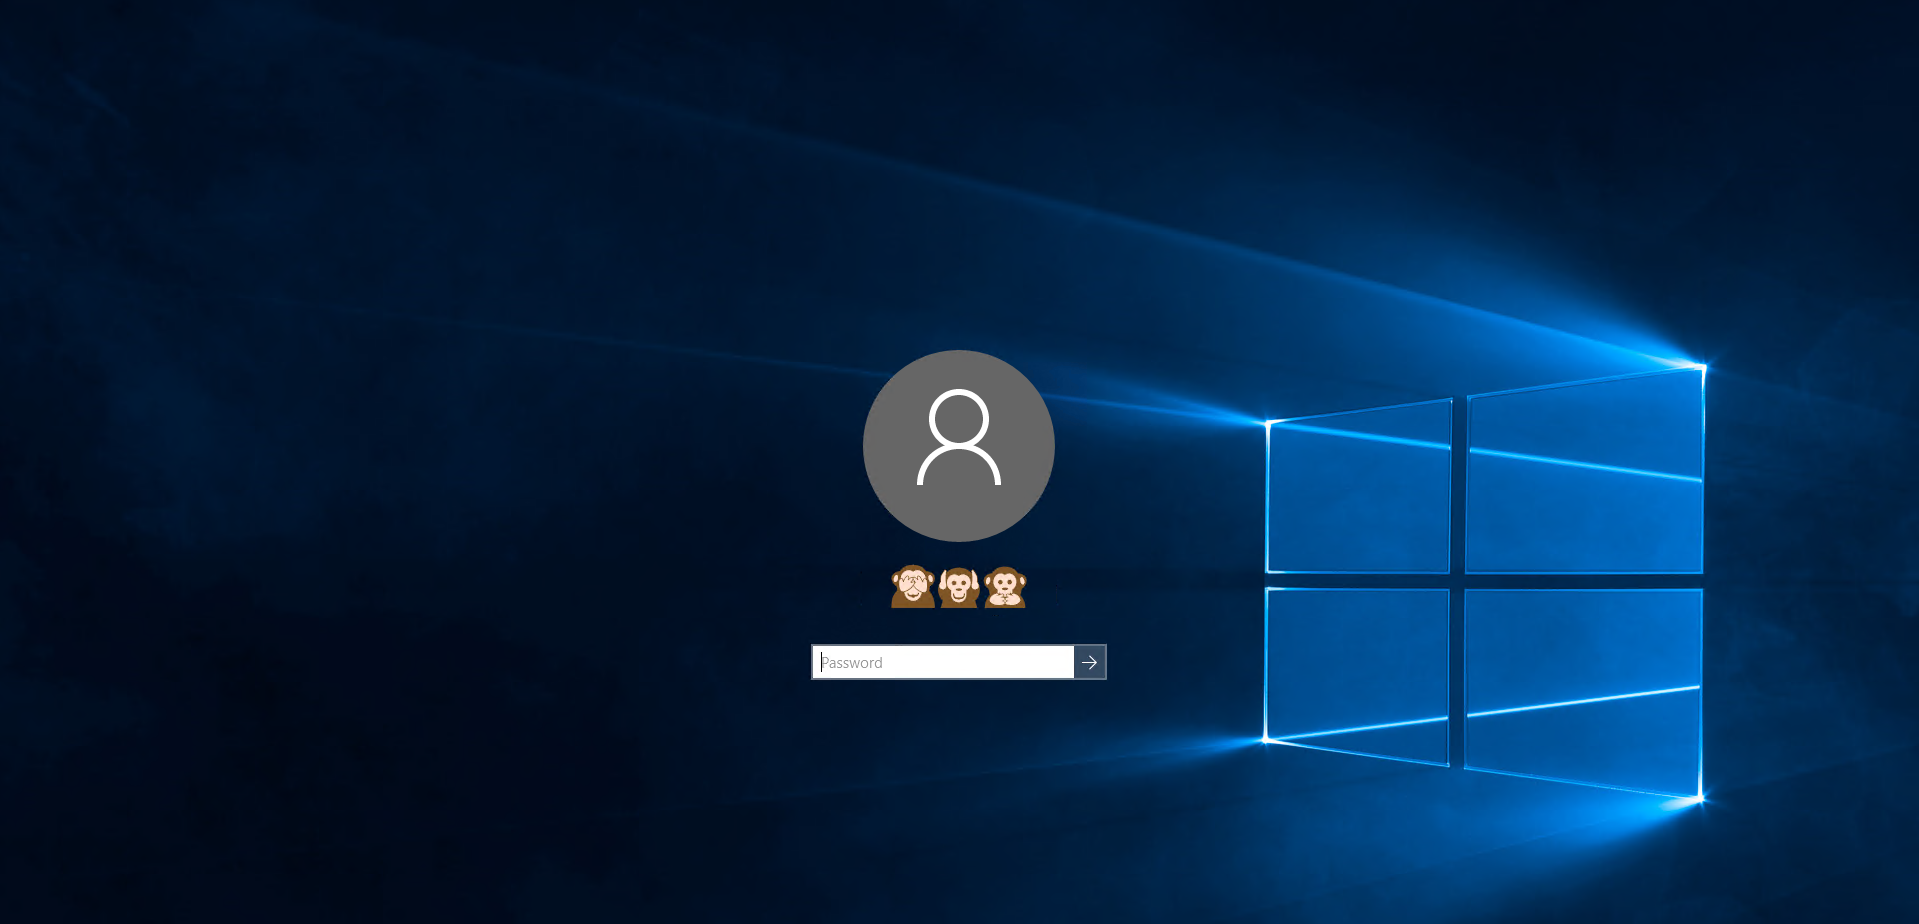Screen dimensions: 1919x924
Task: Click the speak-no-evil monkey emoji
Action: click(x=1005, y=587)
